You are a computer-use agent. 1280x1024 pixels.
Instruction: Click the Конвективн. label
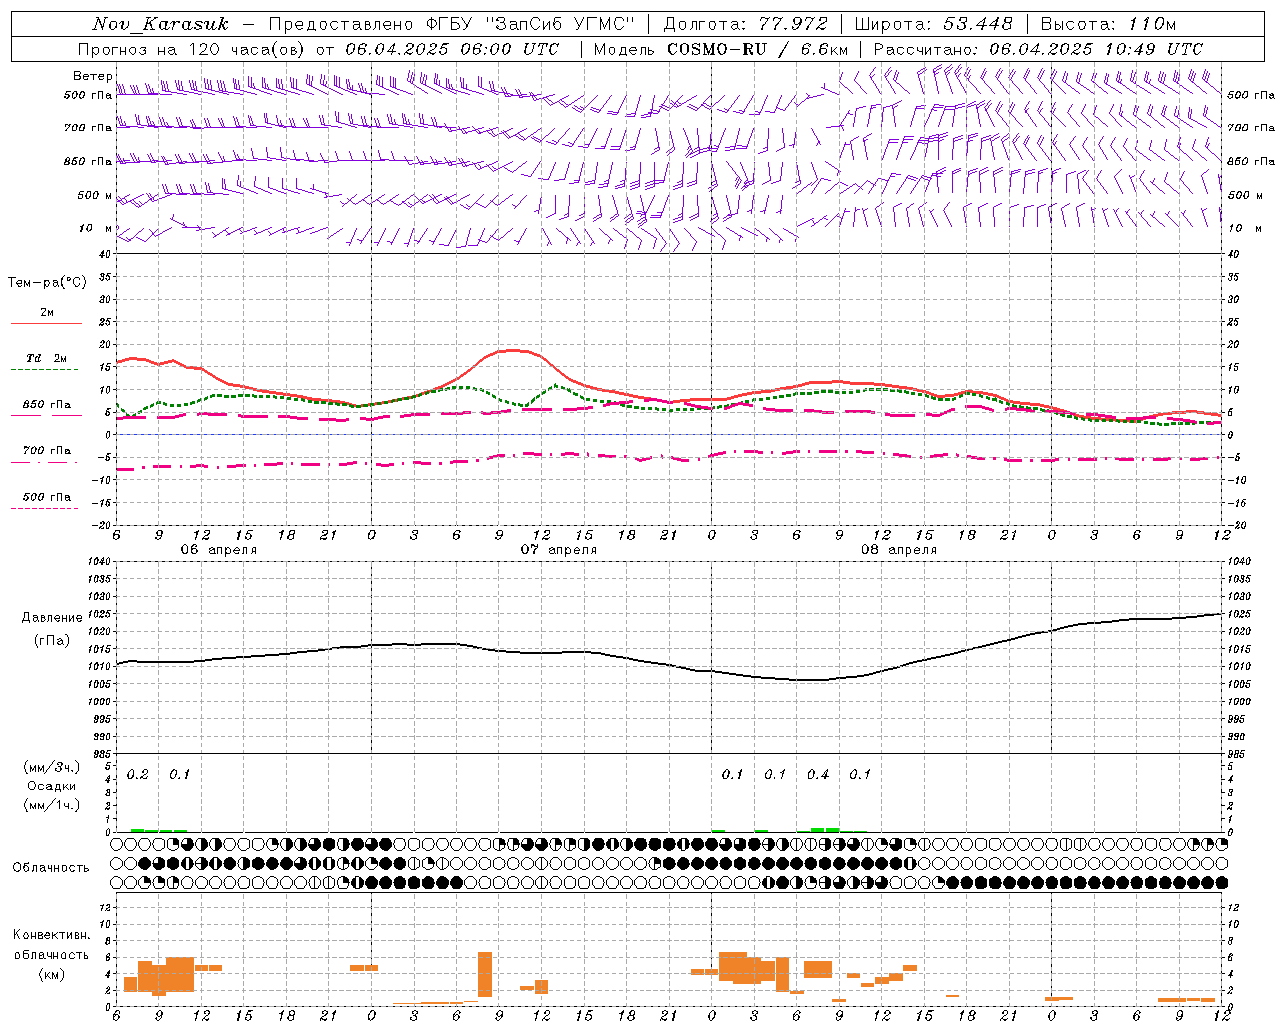pyautogui.click(x=52, y=935)
